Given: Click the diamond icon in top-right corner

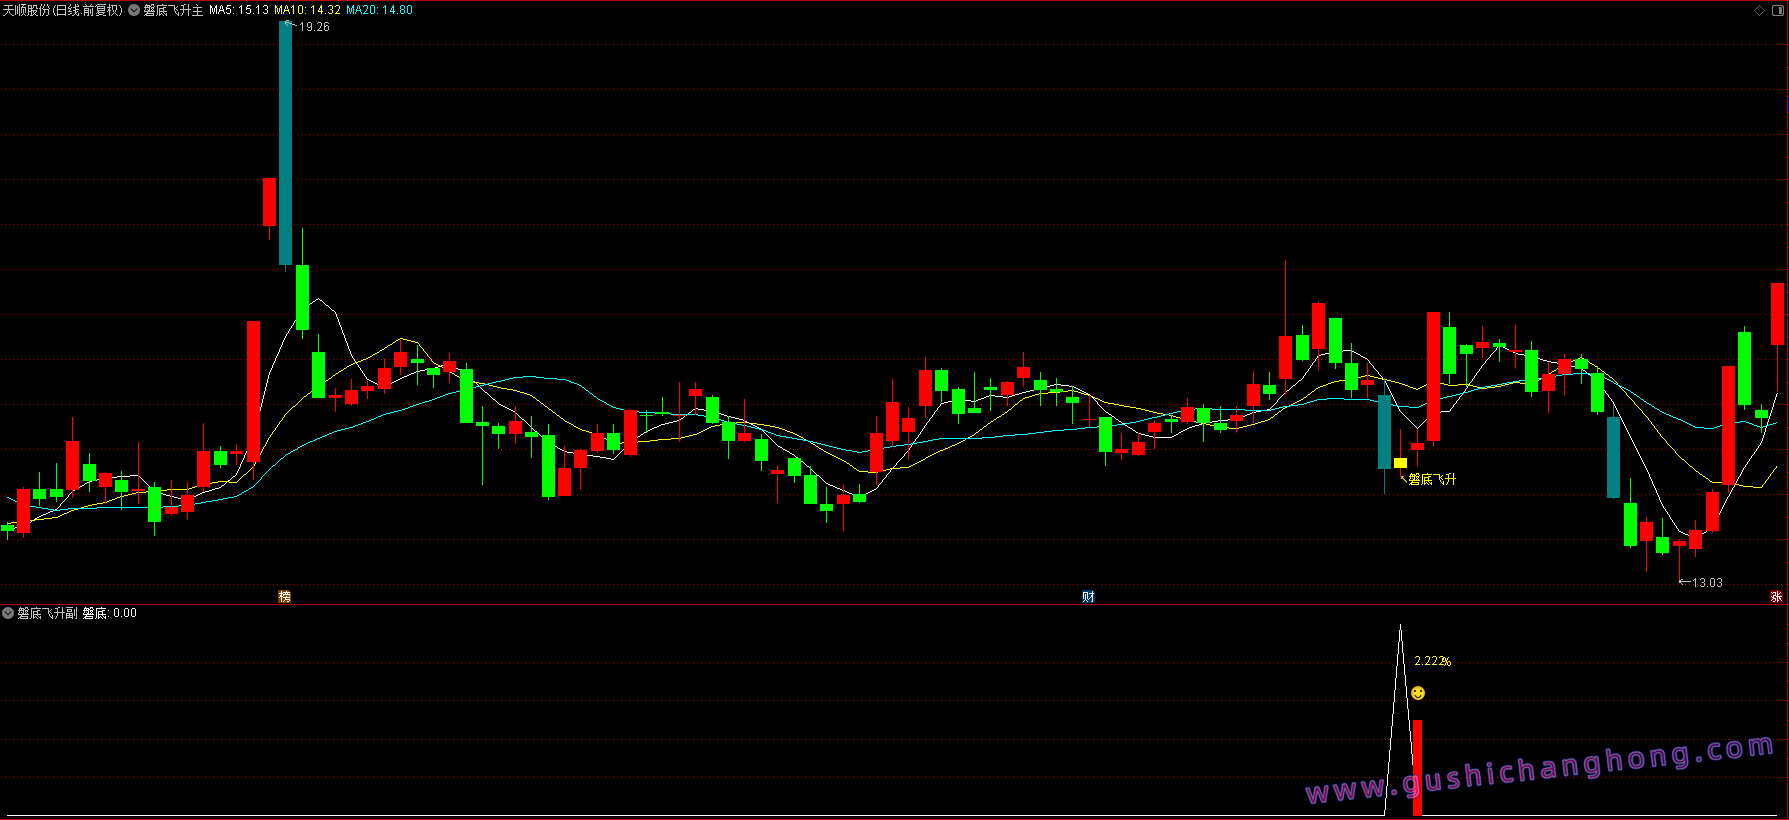Looking at the screenshot, I should coord(1760,10).
